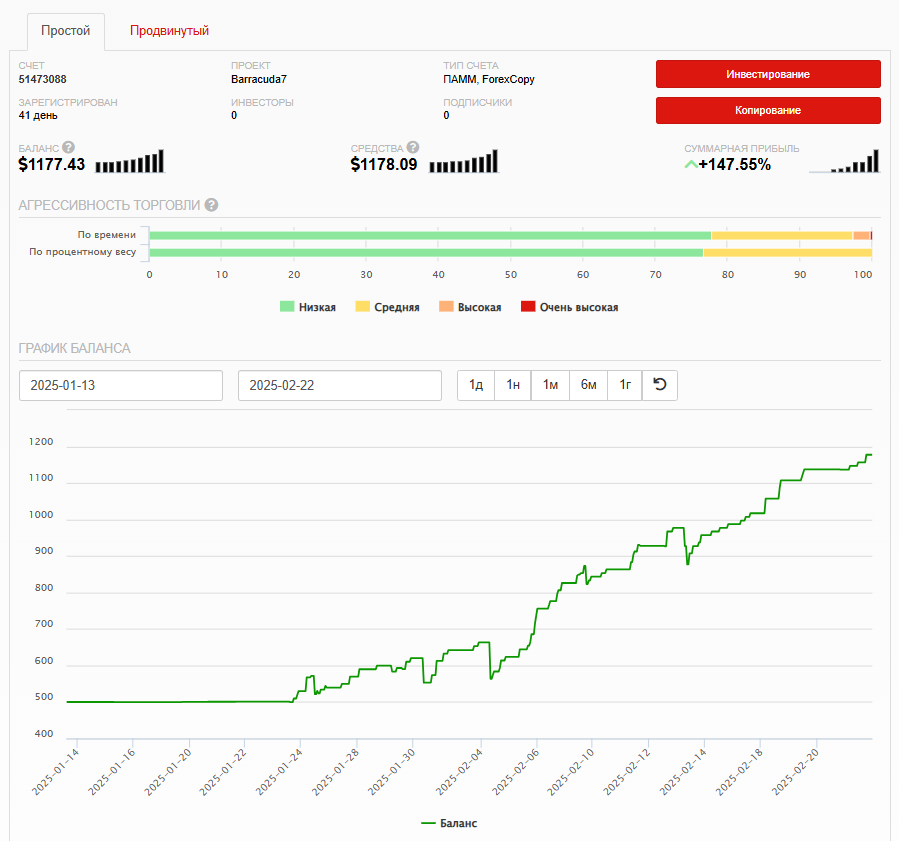
Task: Open start date picker 2025-01-13
Action: point(120,385)
